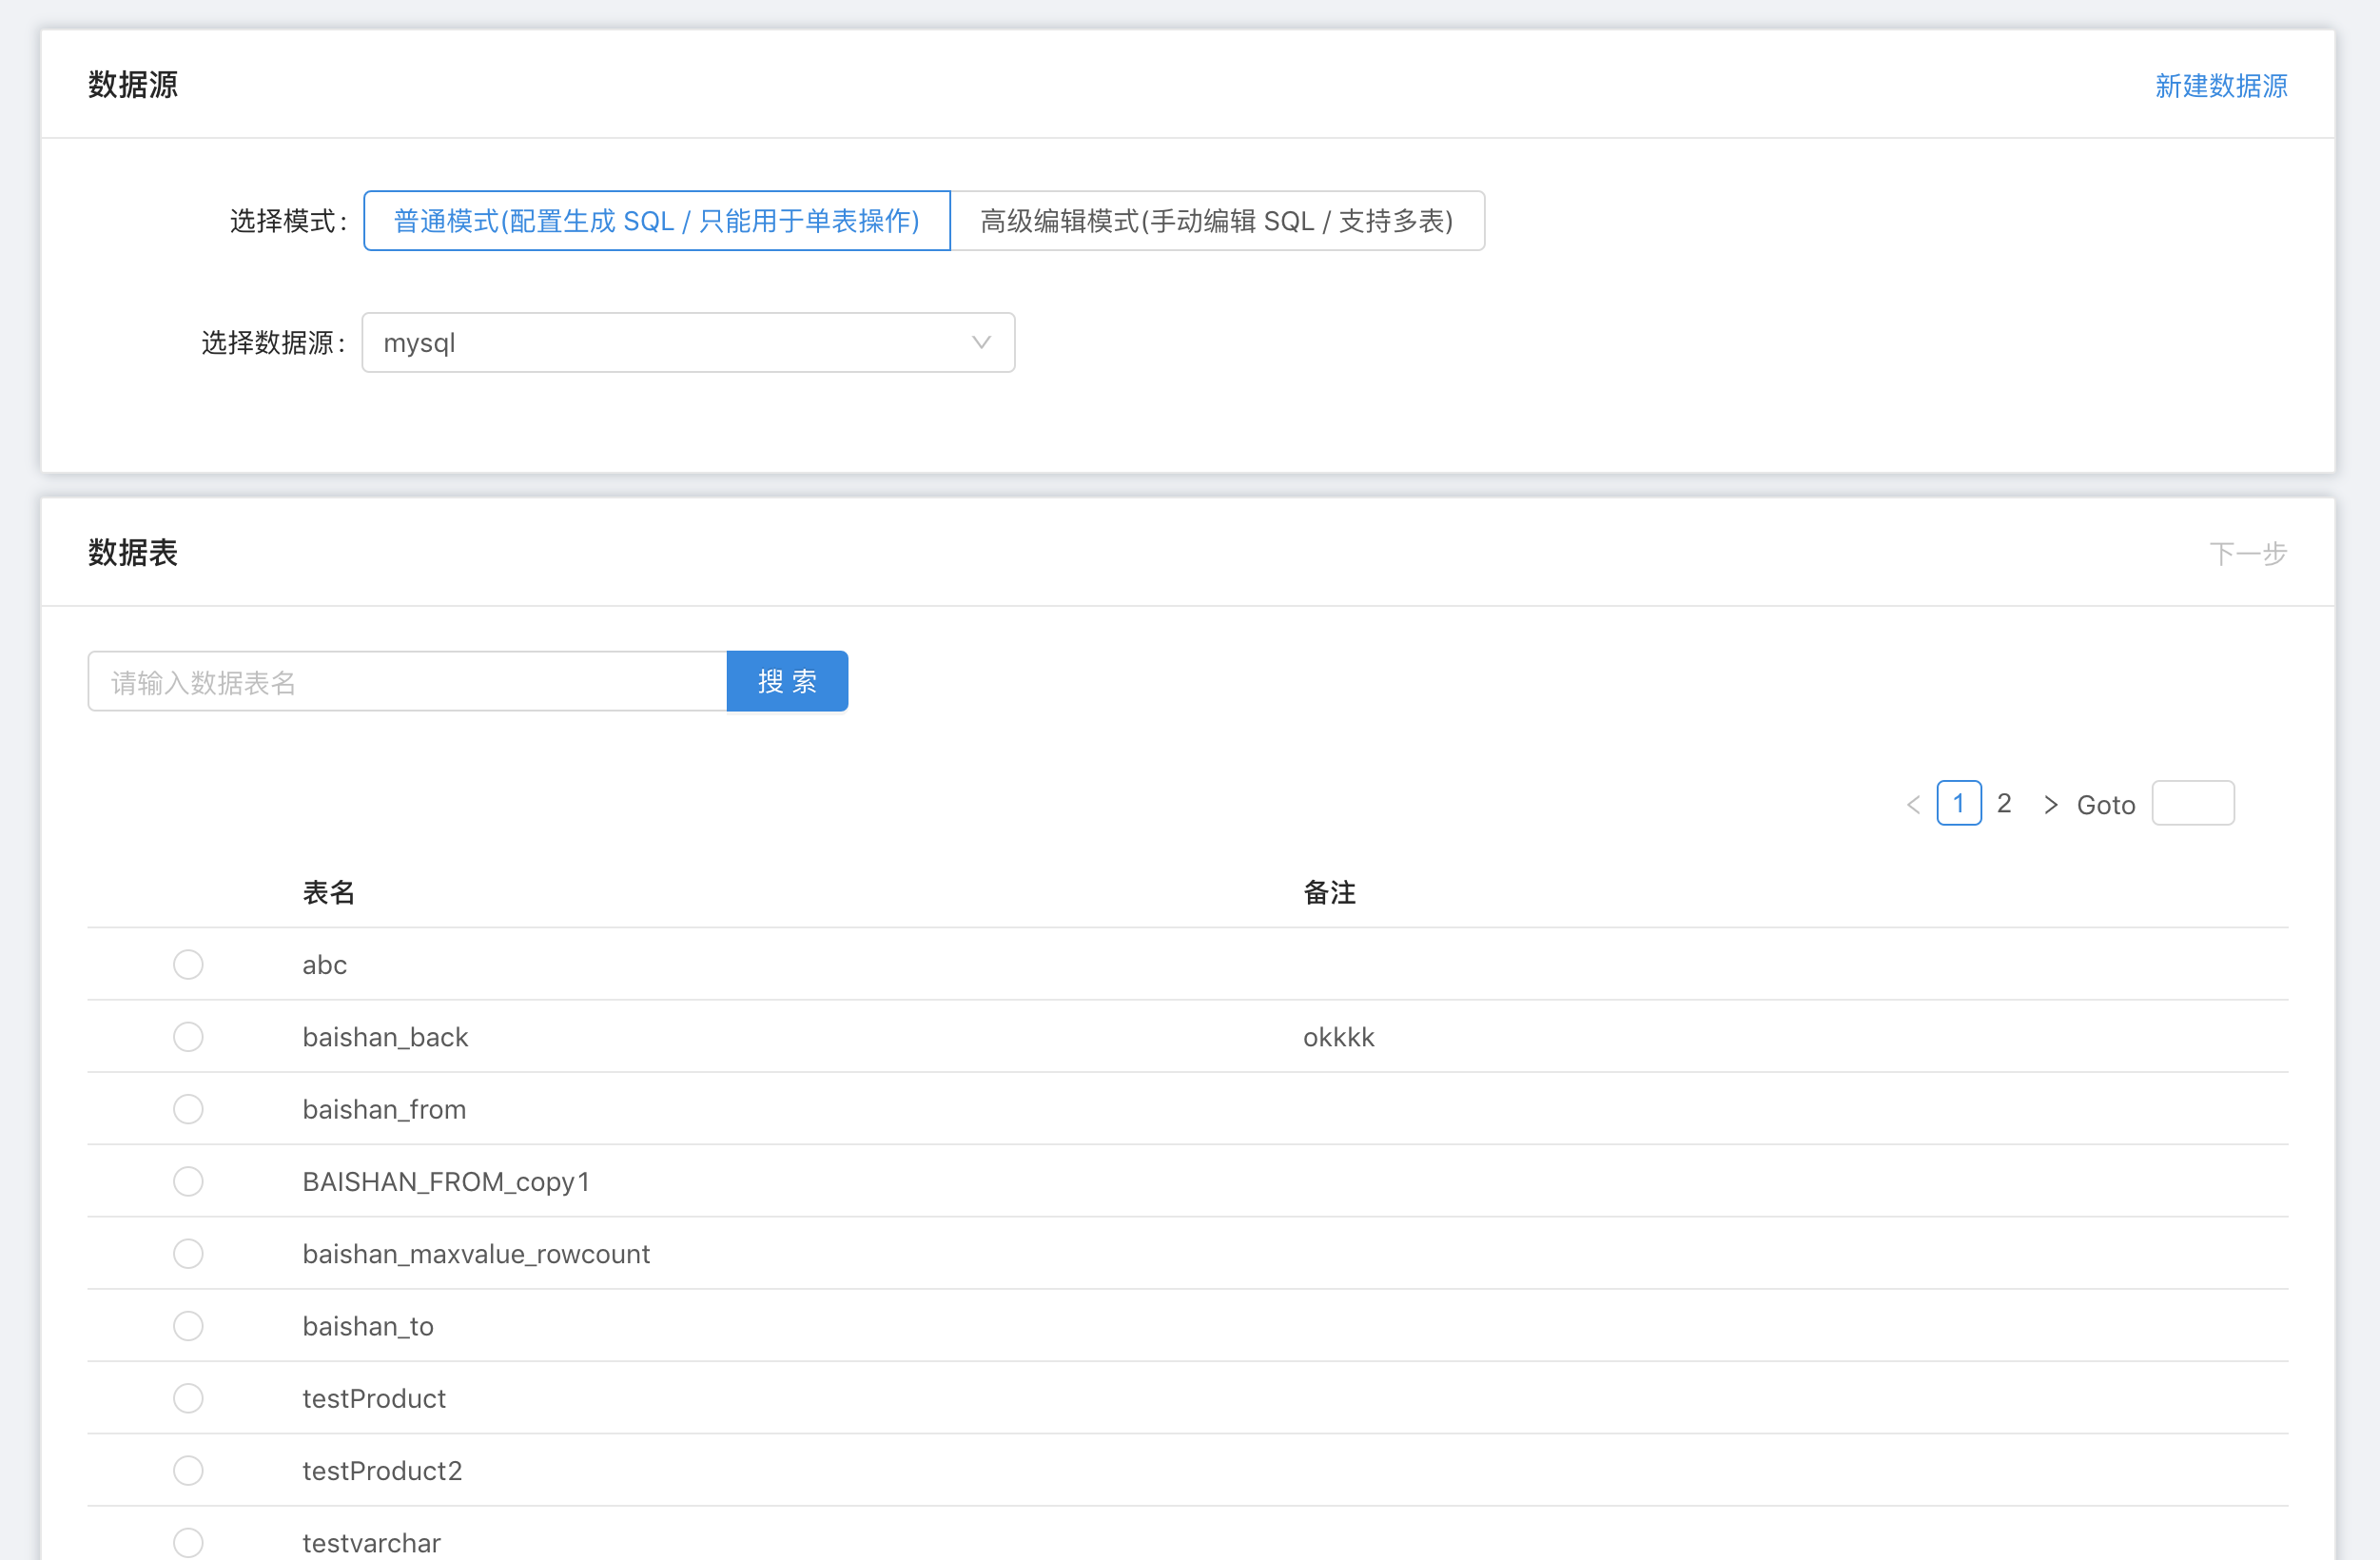This screenshot has height=1560, width=2380.
Task: Select radio button for baishan_back table
Action: click(x=188, y=1036)
